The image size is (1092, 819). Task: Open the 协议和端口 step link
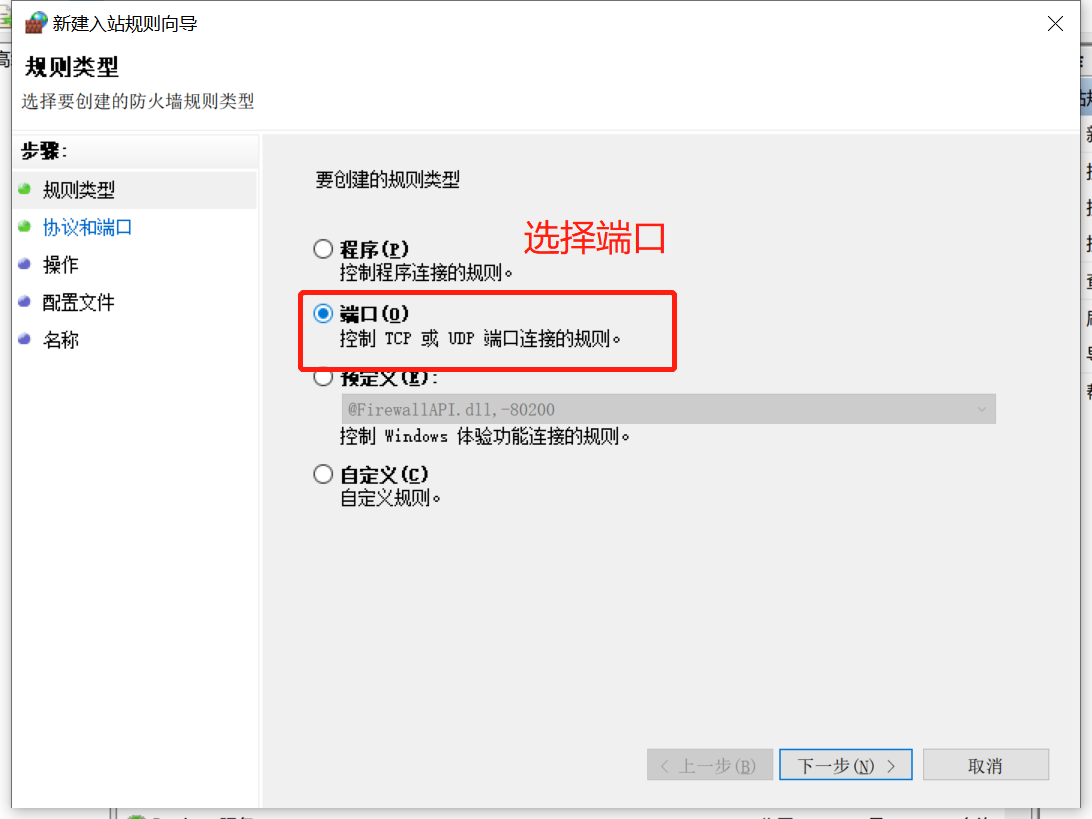click(87, 227)
